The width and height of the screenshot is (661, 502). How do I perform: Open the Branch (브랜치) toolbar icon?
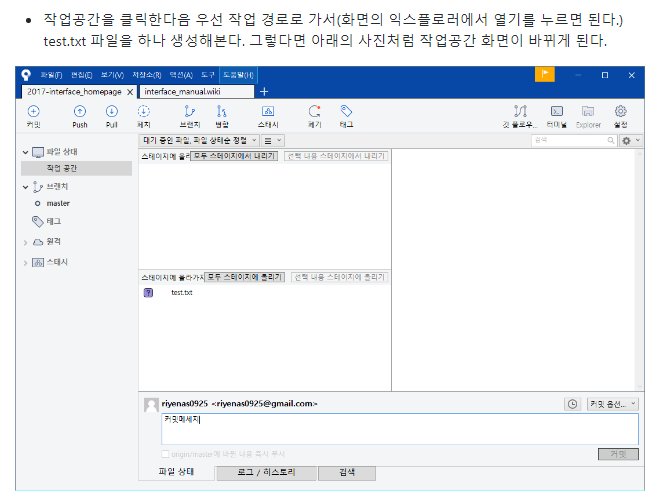190,112
